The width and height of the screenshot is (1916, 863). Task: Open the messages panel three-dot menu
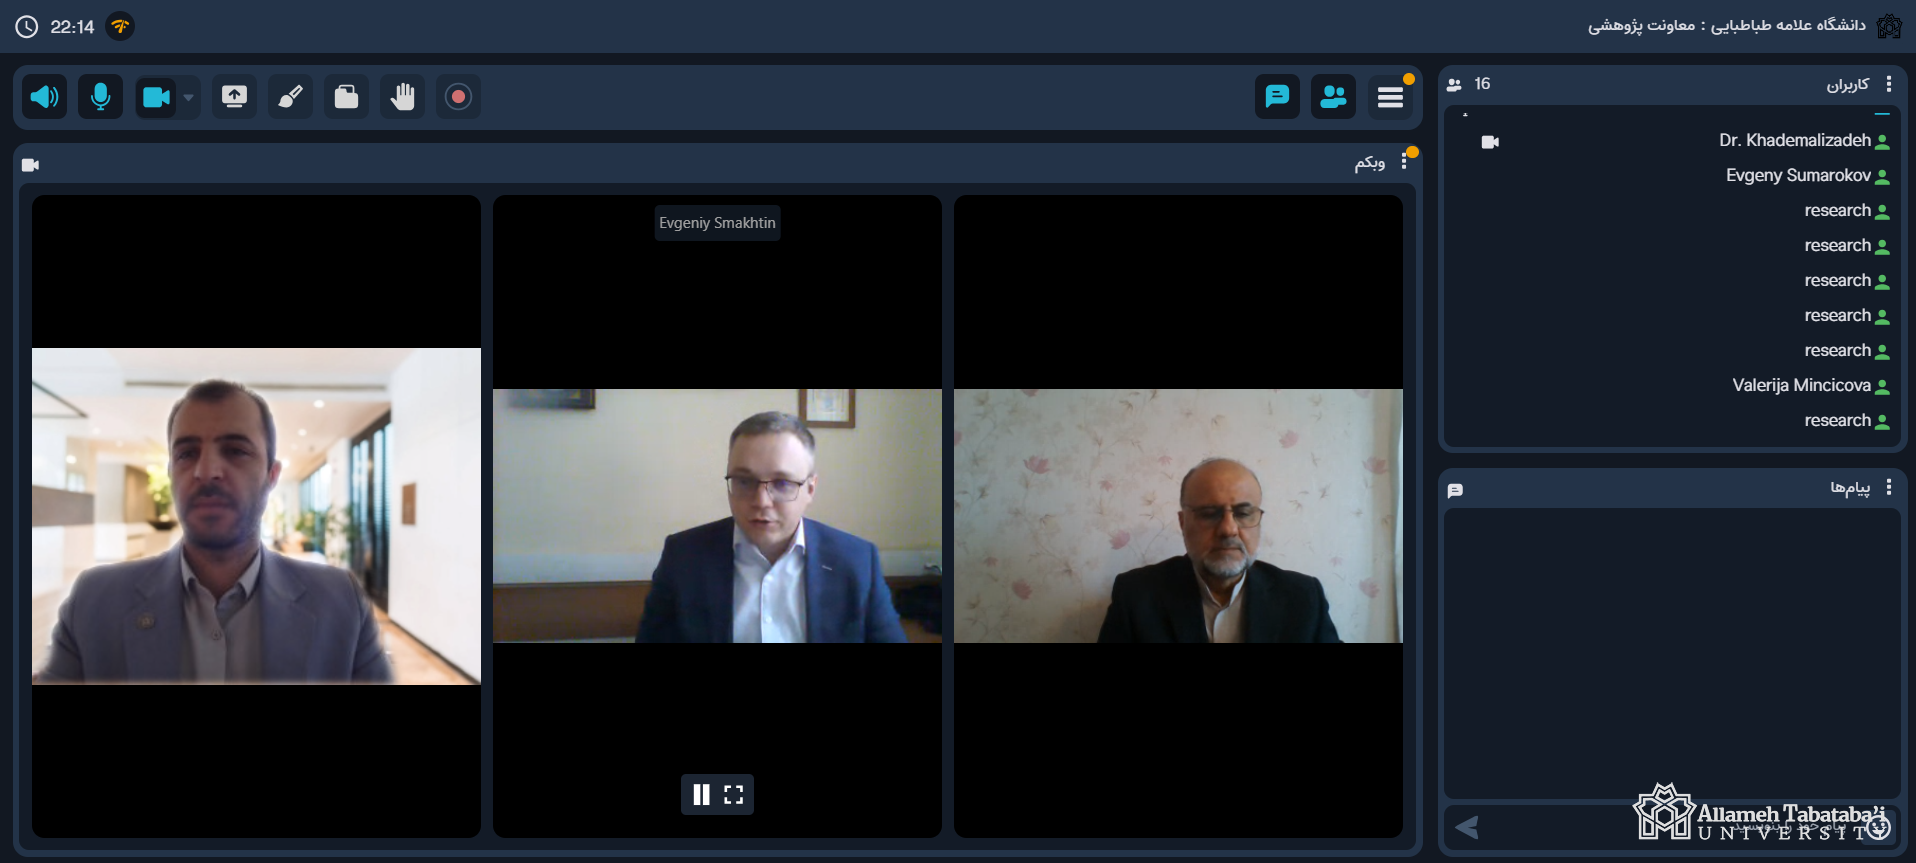(1888, 487)
